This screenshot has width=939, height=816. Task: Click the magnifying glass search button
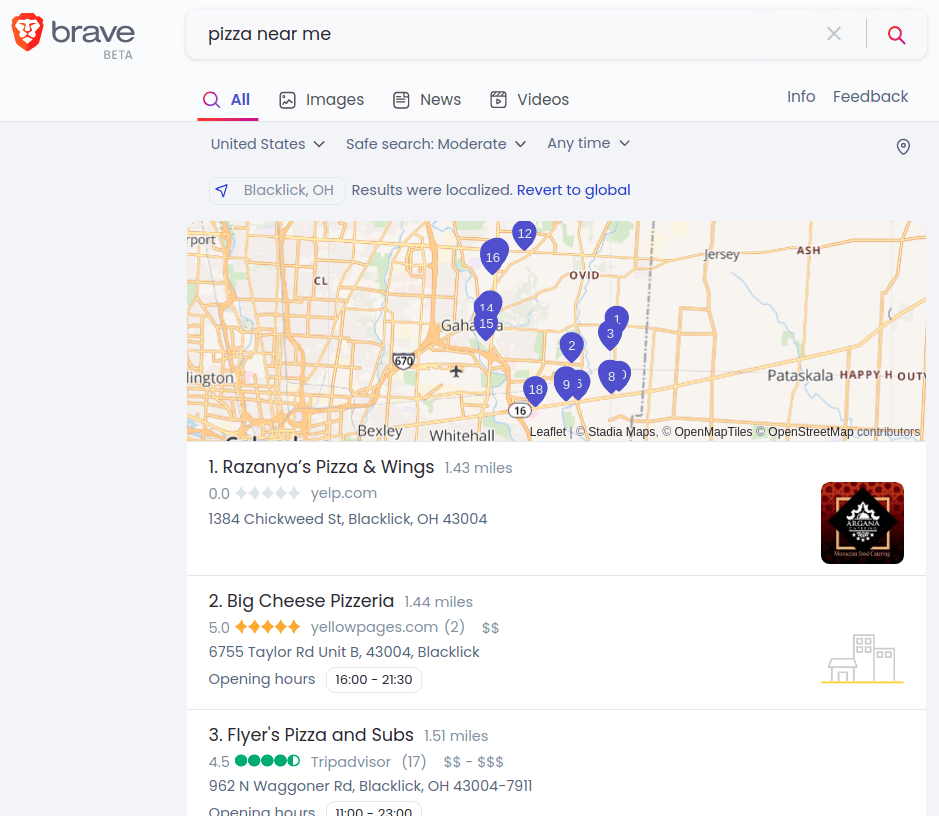tap(896, 34)
